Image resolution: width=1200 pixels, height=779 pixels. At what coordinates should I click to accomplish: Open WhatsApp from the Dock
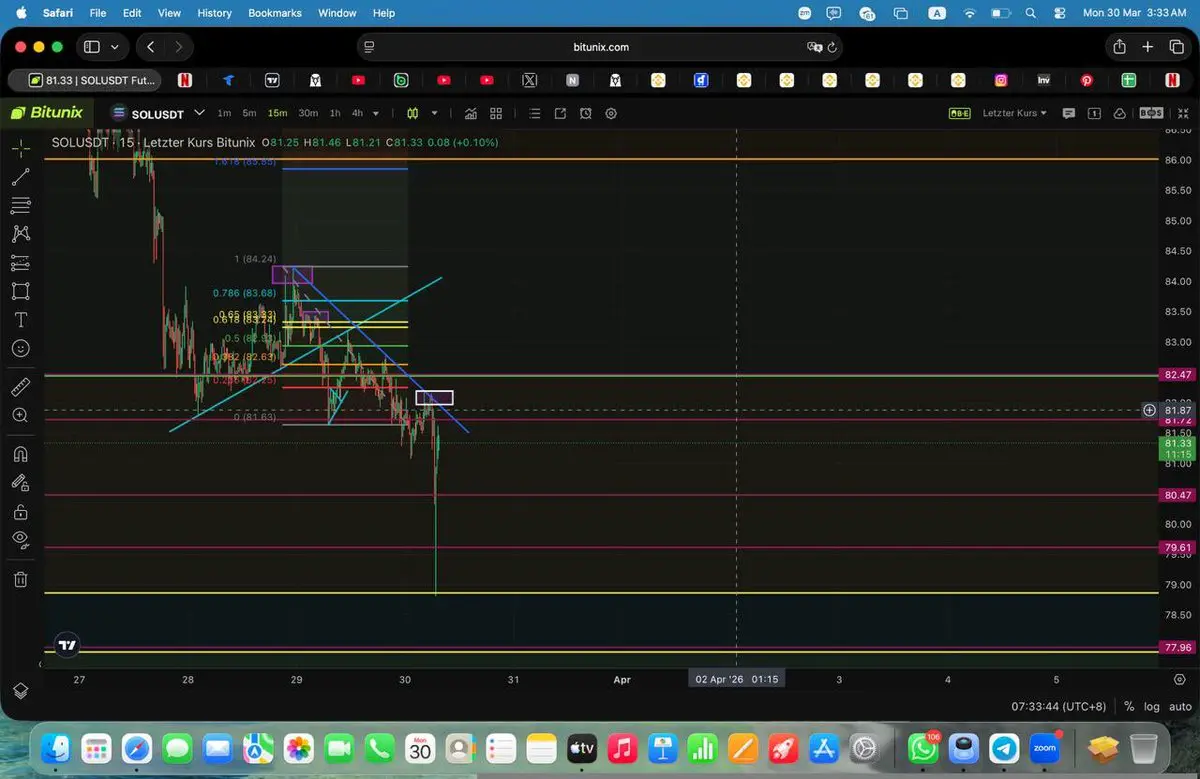coord(924,747)
